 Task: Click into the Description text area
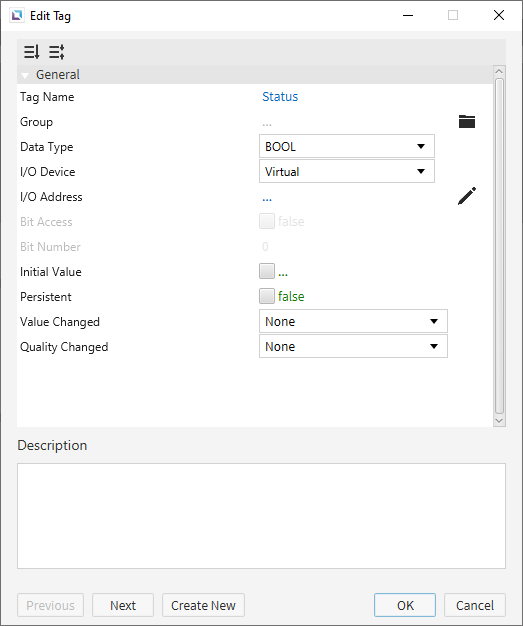[x=261, y=516]
